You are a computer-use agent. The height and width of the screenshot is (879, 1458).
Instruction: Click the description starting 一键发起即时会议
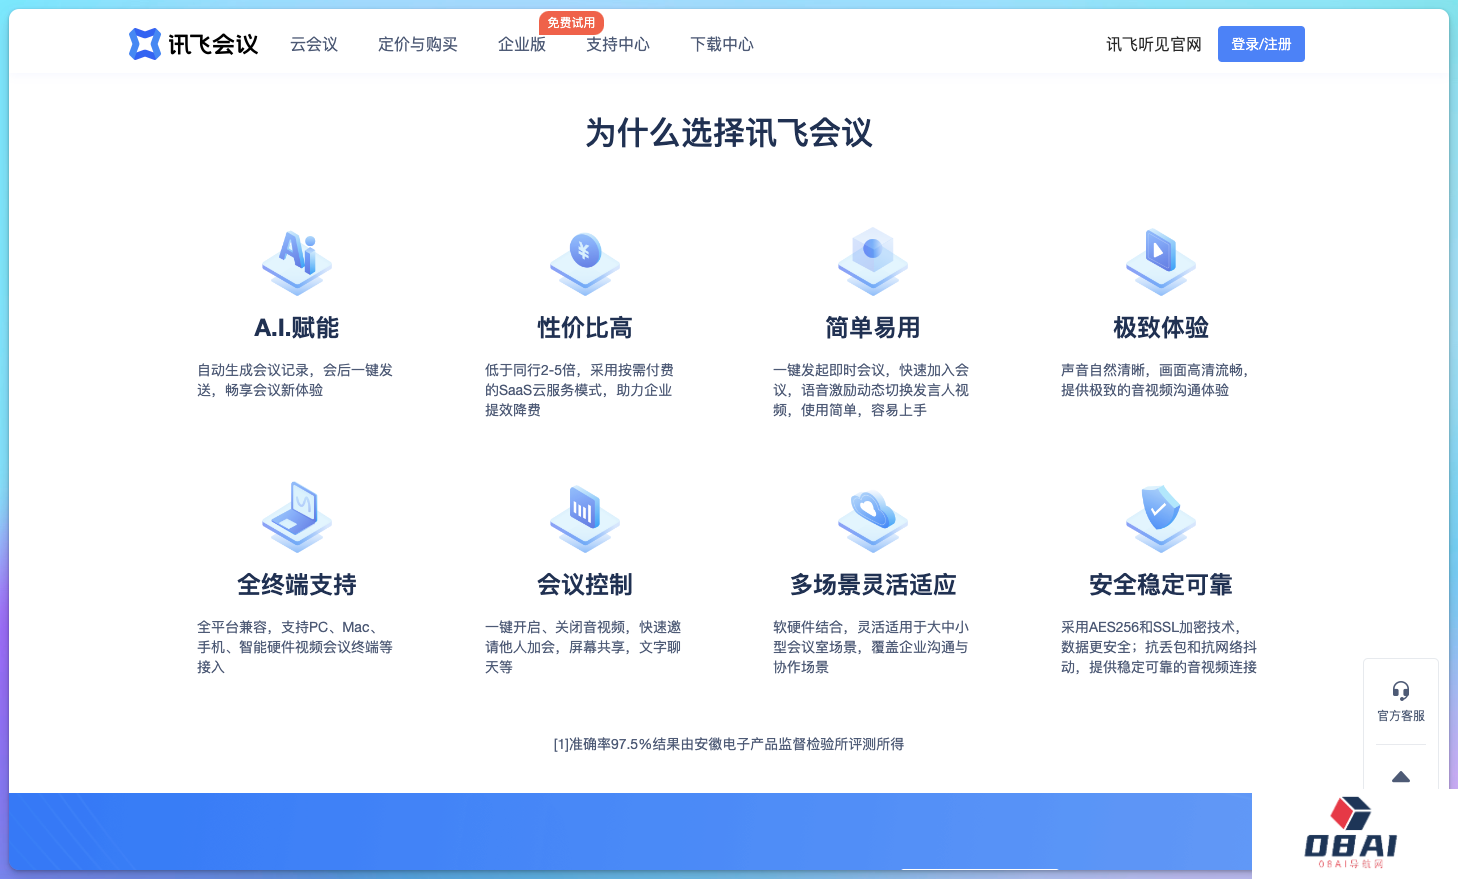[x=871, y=390]
